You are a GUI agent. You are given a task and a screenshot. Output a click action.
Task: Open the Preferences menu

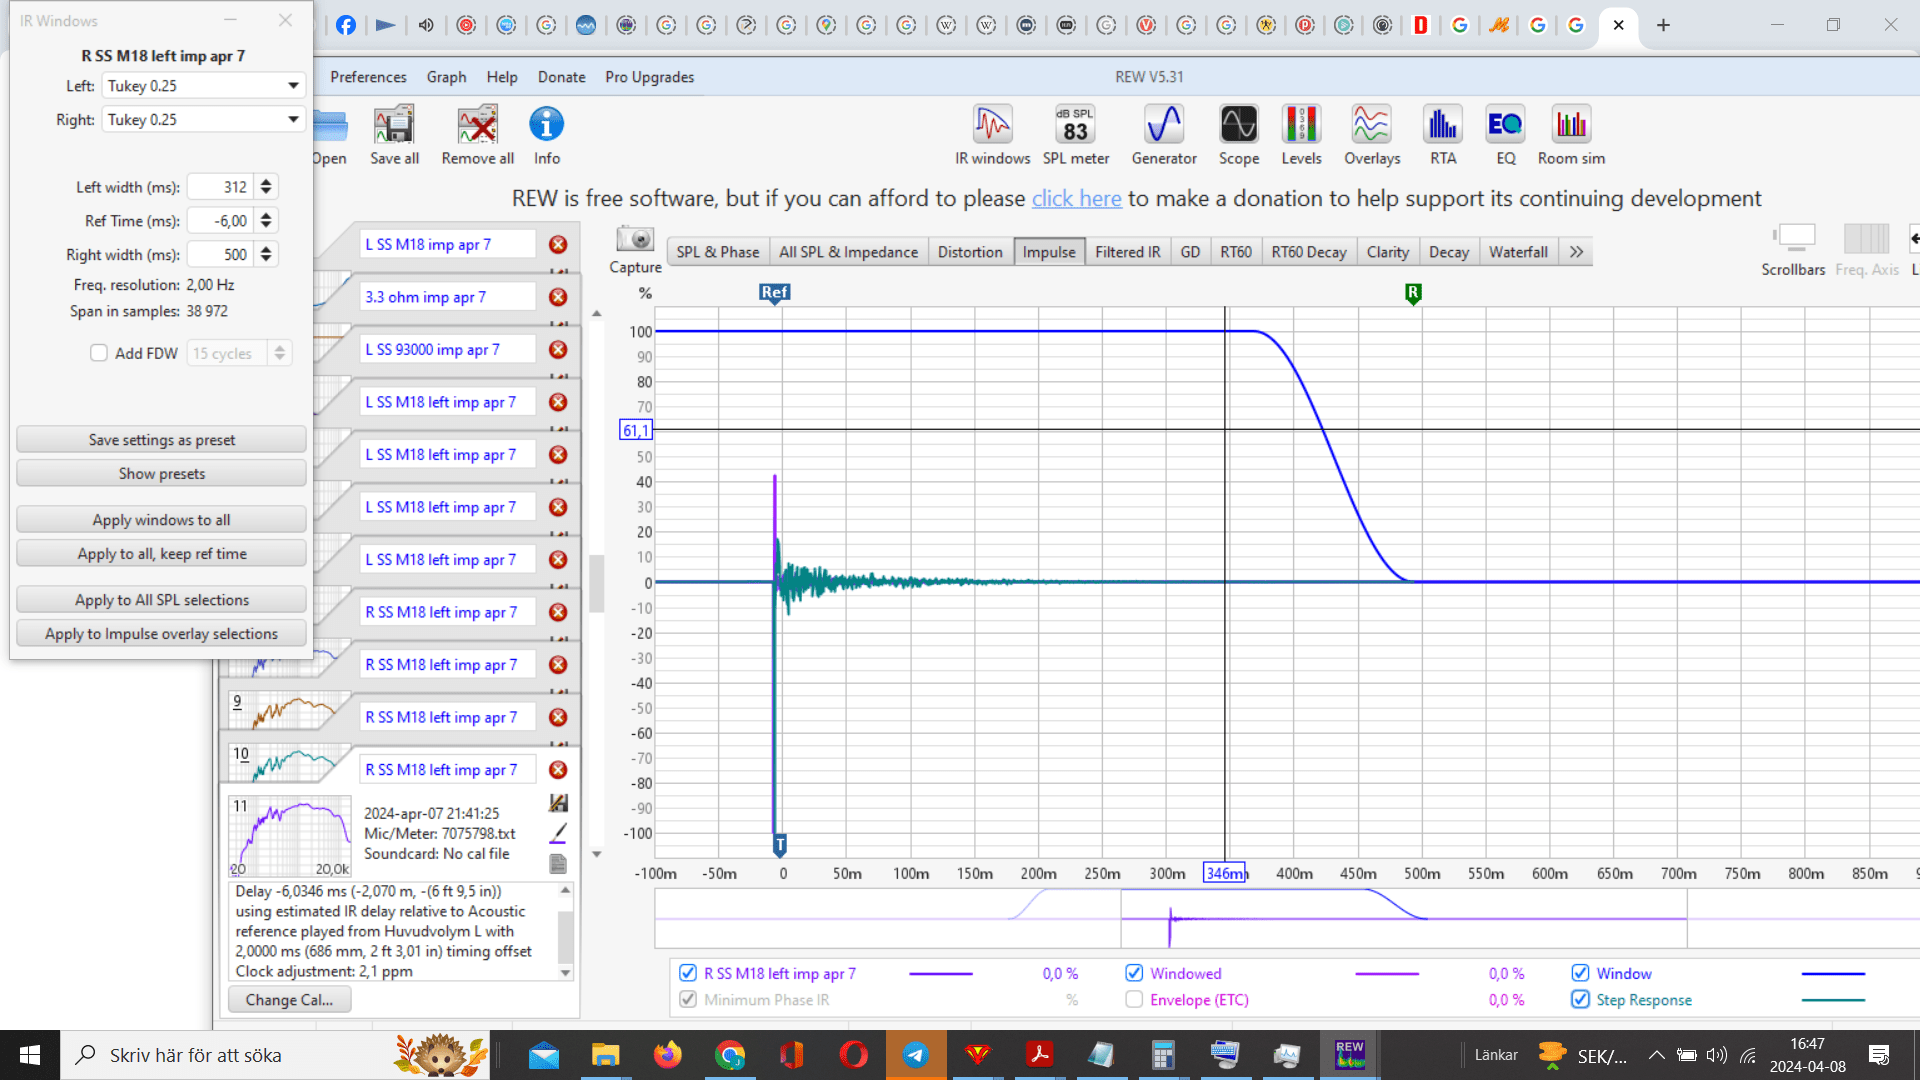[368, 77]
